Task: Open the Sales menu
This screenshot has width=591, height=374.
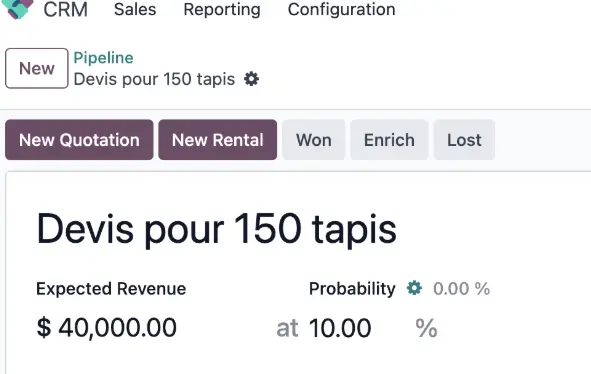Action: 135,9
